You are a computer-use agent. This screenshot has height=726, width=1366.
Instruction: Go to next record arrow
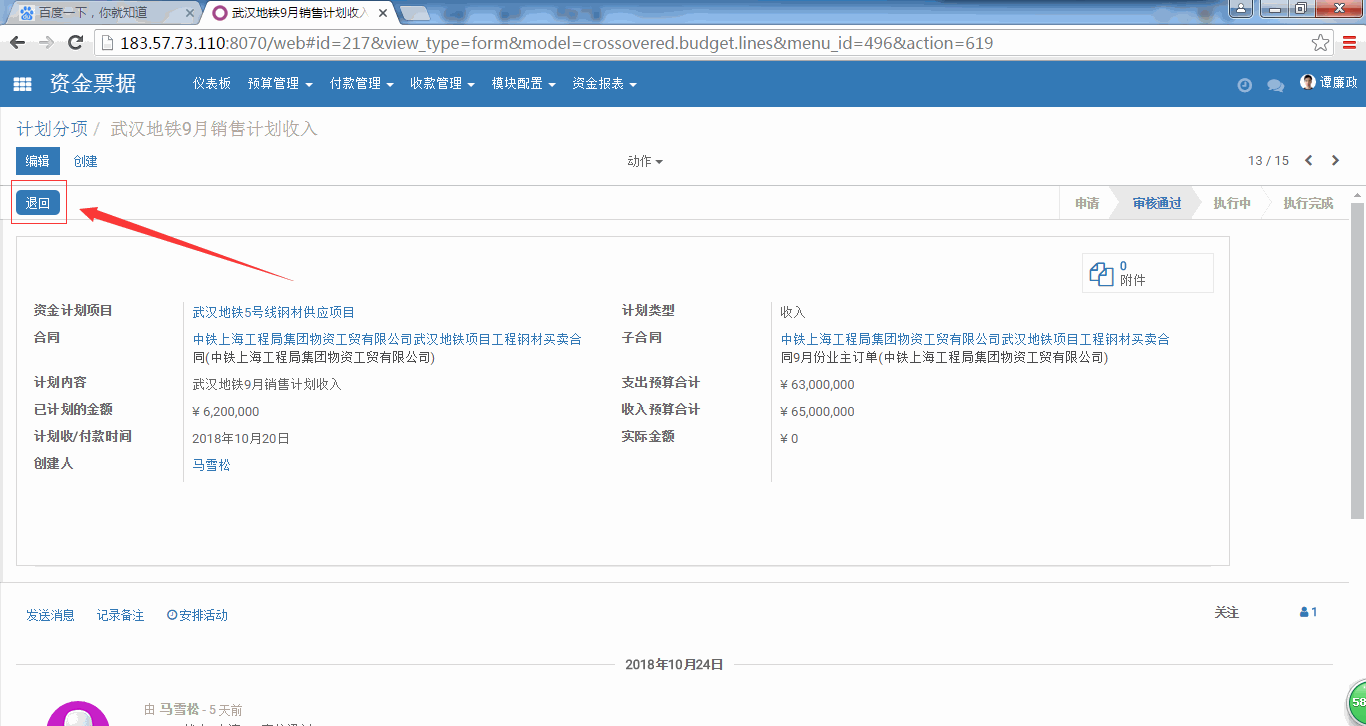1335,160
